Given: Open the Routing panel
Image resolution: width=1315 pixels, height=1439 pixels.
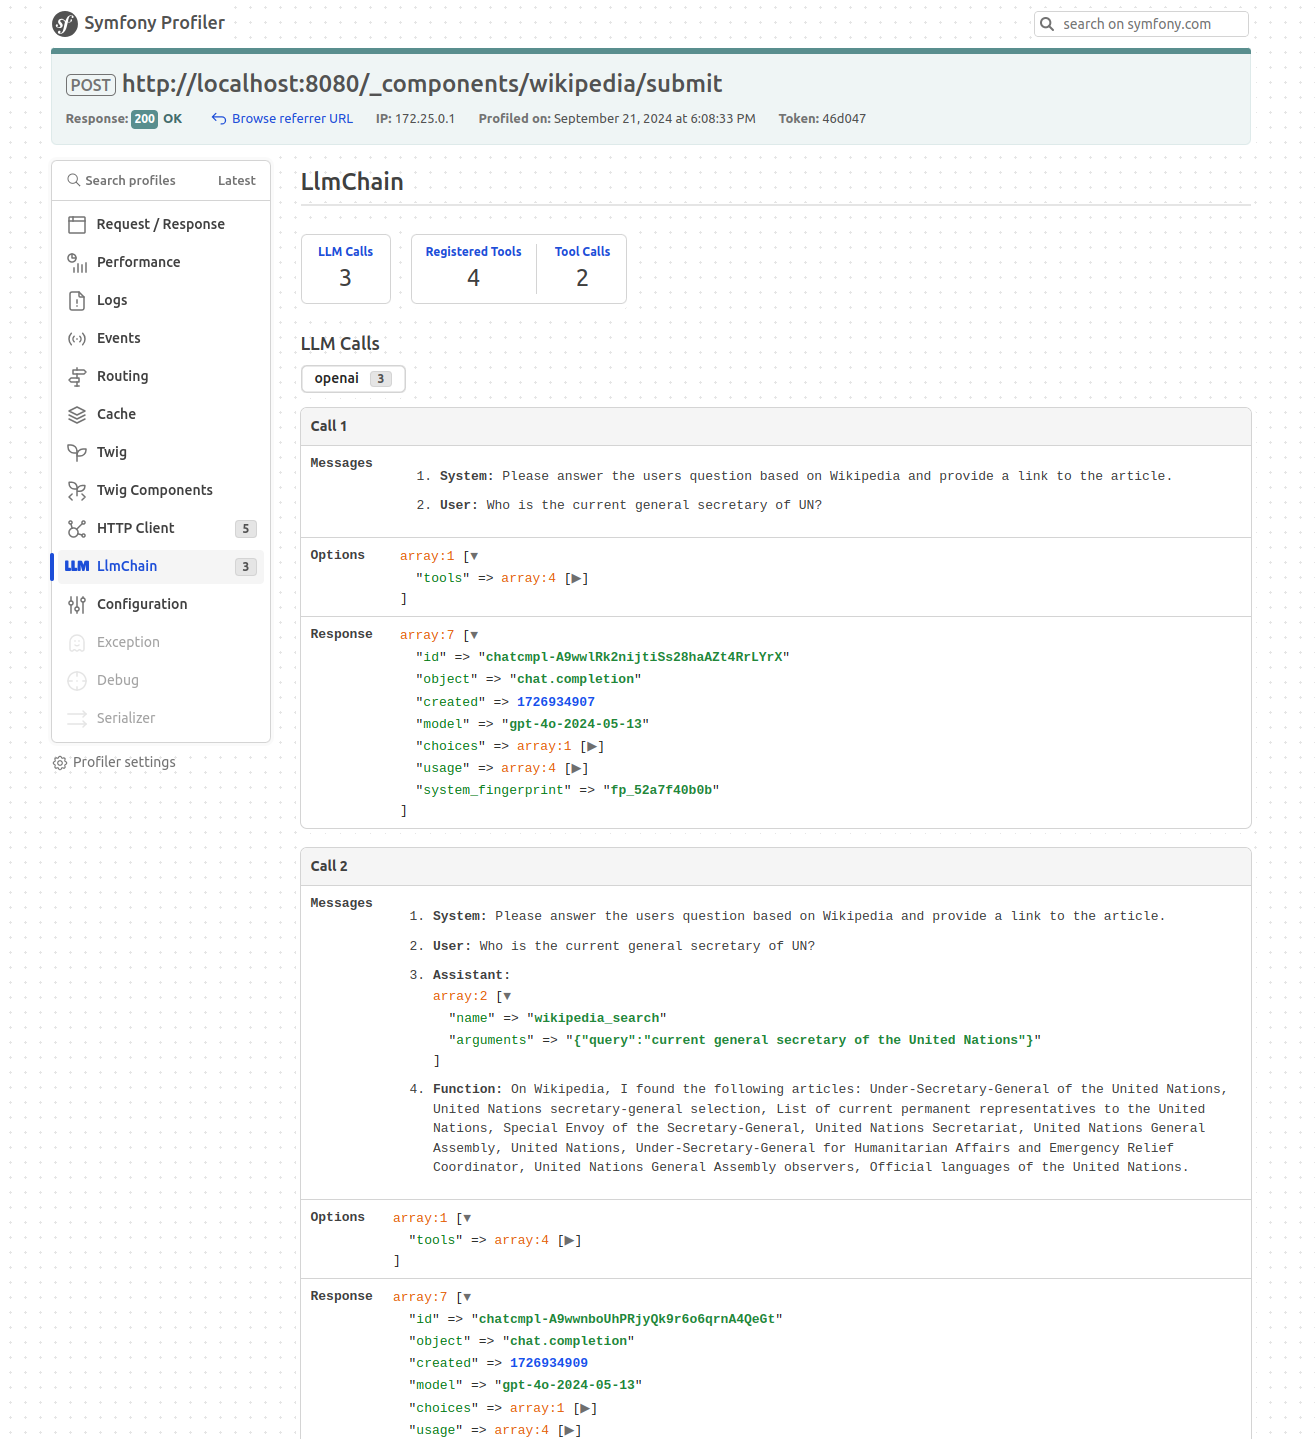Looking at the screenshot, I should (x=160, y=376).
